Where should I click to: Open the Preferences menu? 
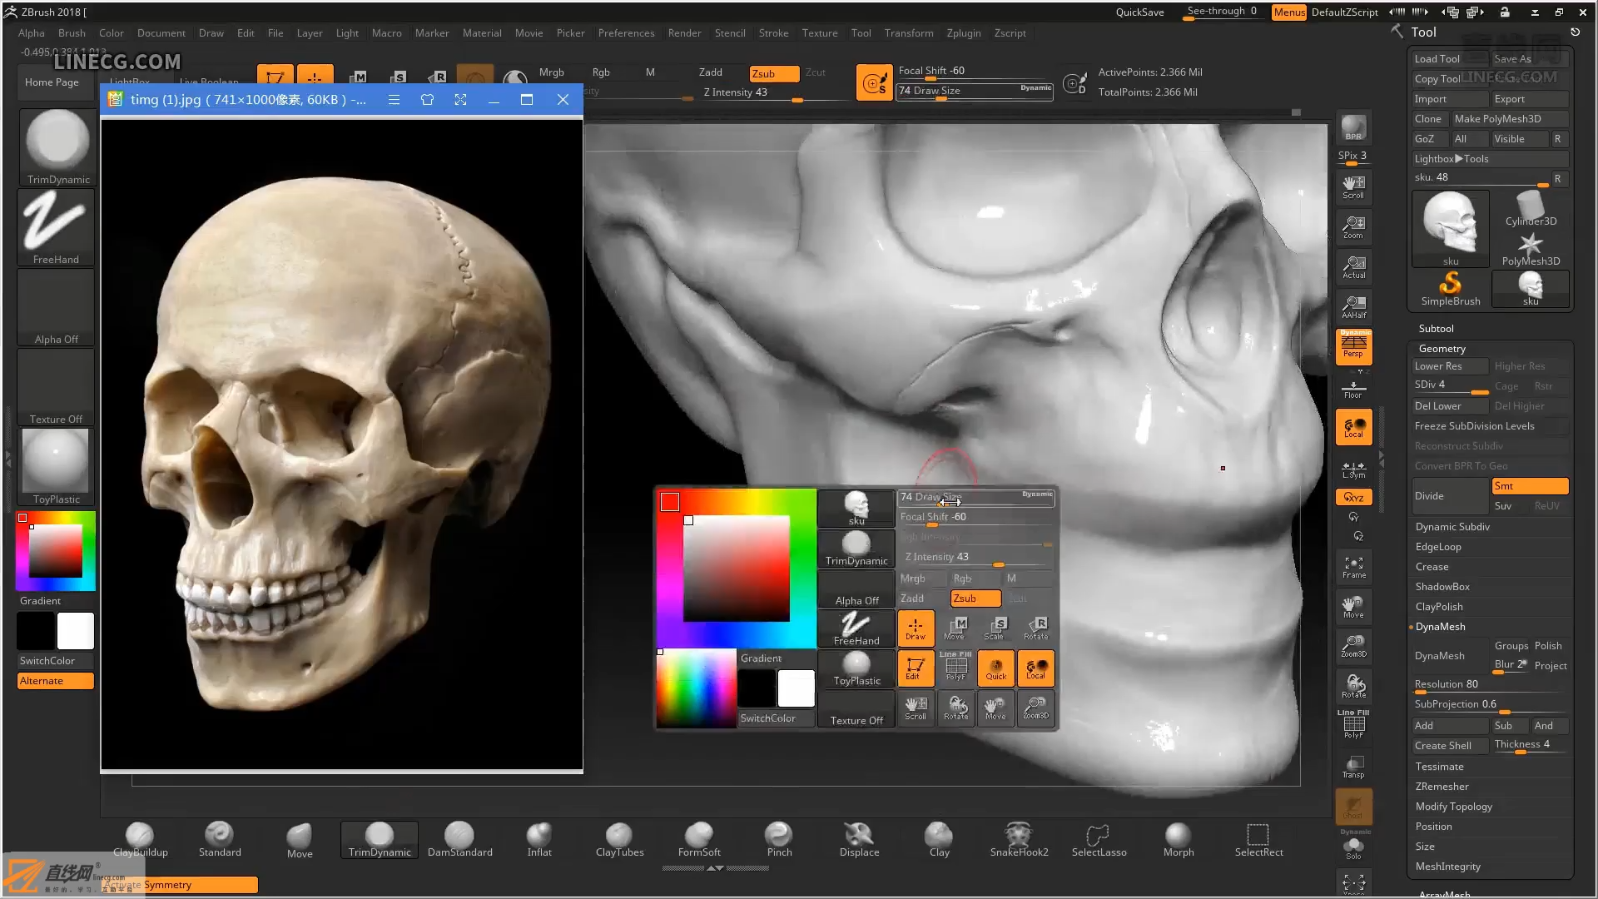626,33
